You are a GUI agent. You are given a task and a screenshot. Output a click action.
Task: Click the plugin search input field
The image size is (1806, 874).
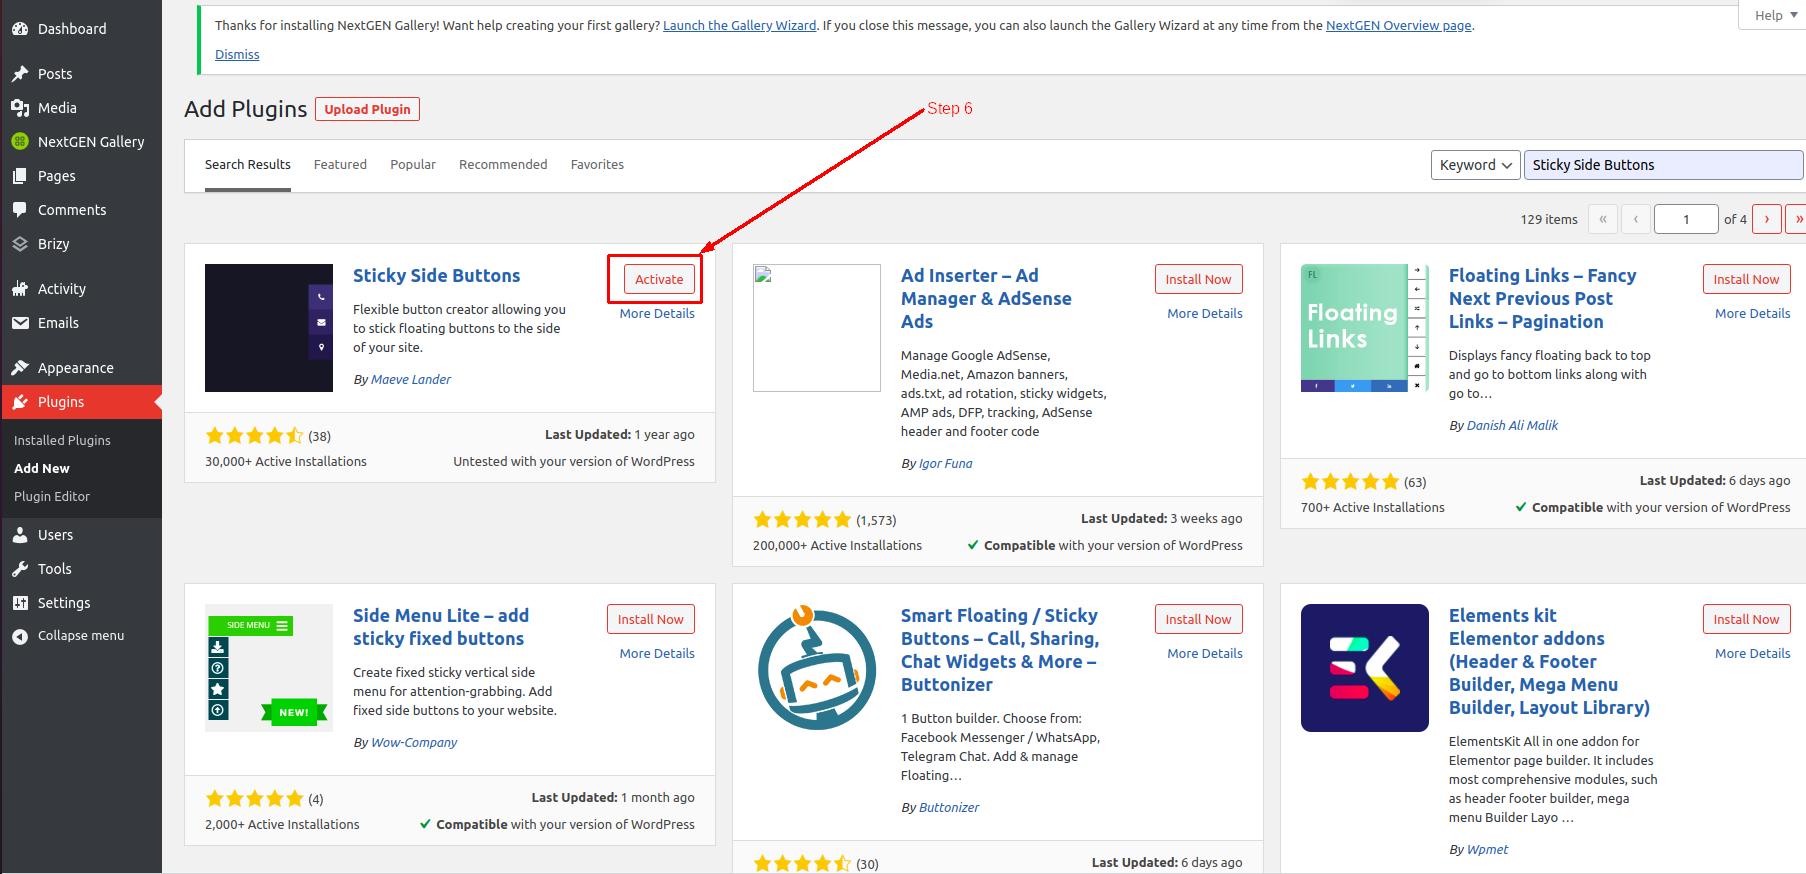point(1662,165)
